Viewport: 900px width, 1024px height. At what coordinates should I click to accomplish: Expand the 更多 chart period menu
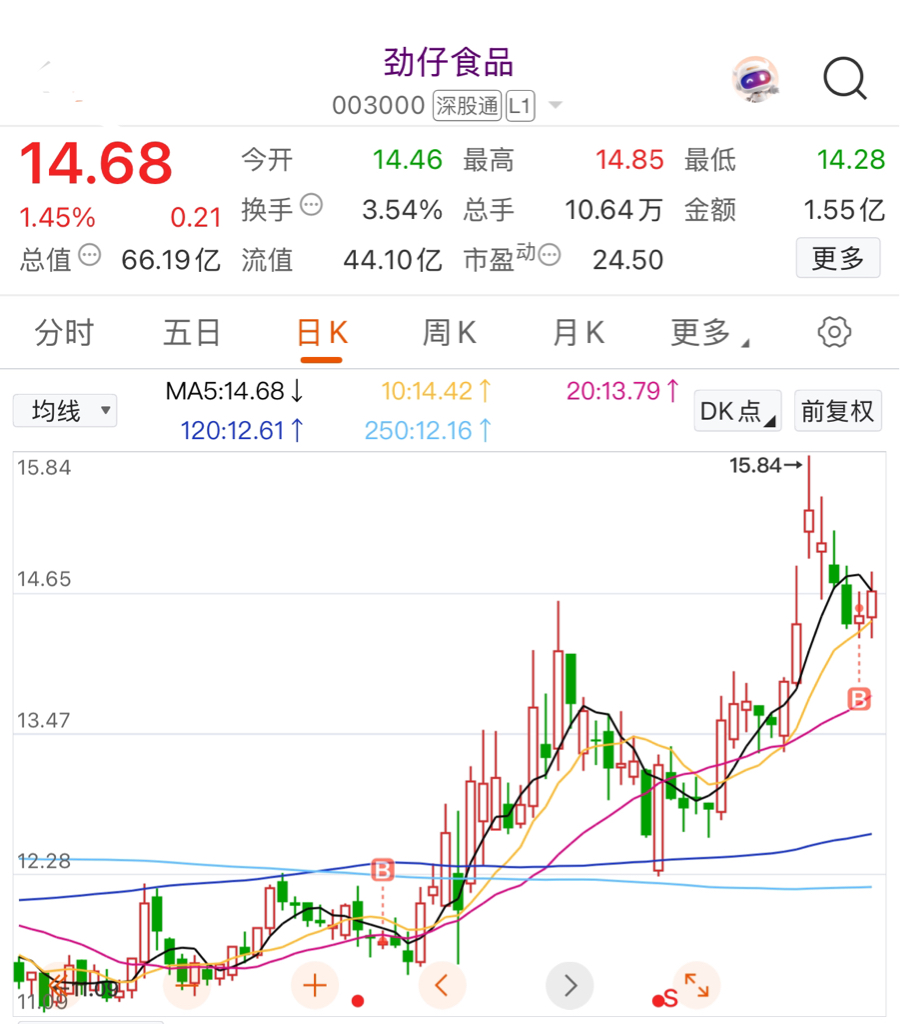coord(709,332)
